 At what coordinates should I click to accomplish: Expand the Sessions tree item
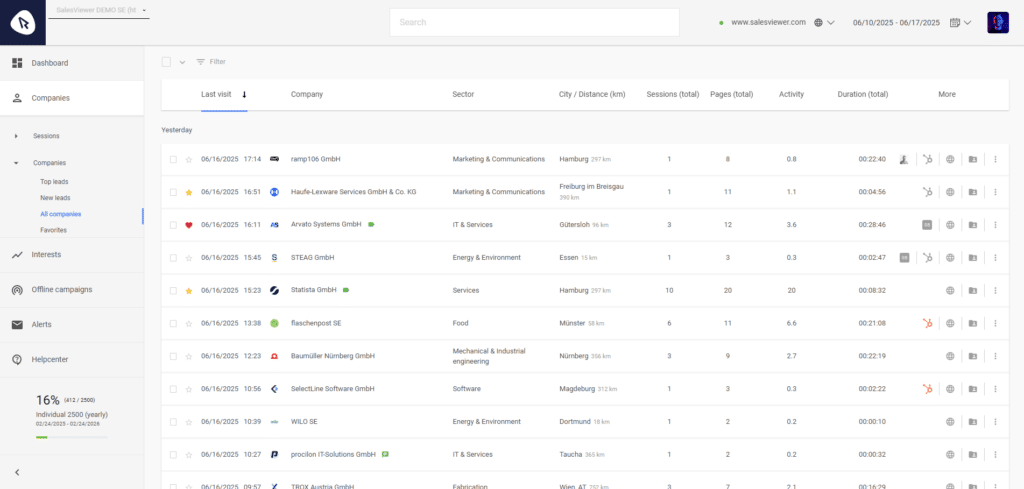(x=16, y=136)
